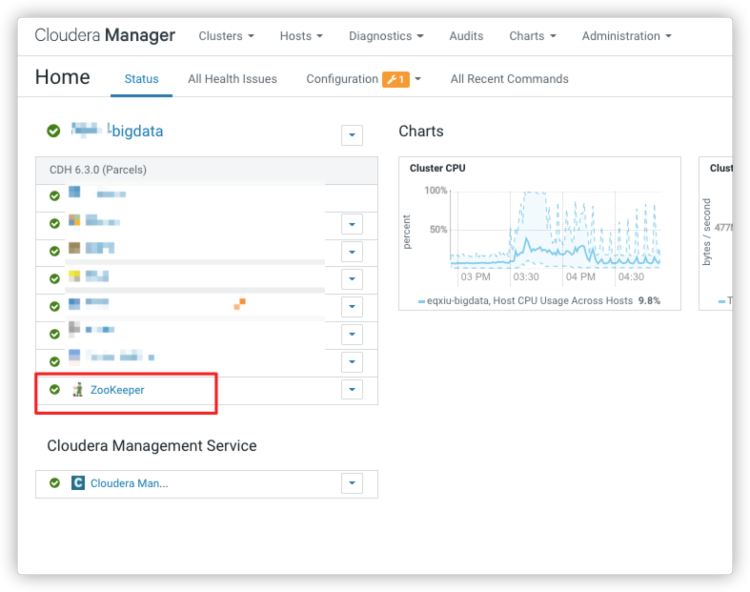Click the health checkmark of the first service row
This screenshot has height=592, width=750.
click(x=55, y=196)
